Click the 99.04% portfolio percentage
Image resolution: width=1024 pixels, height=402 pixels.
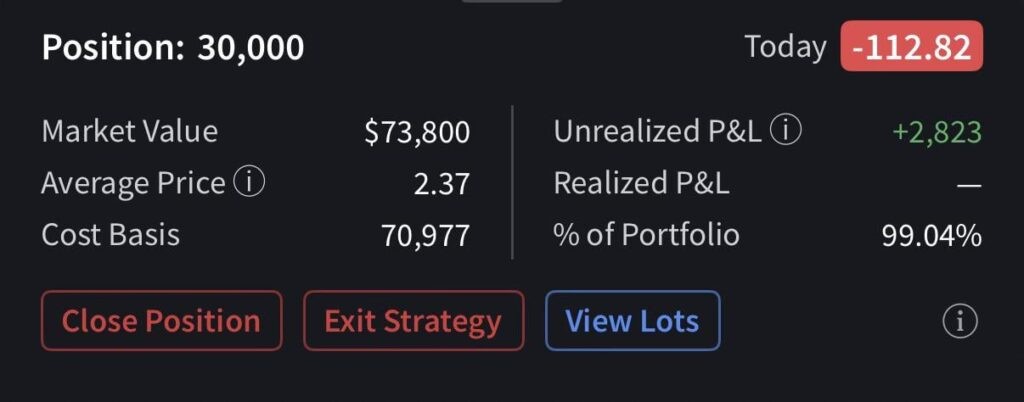click(x=931, y=235)
